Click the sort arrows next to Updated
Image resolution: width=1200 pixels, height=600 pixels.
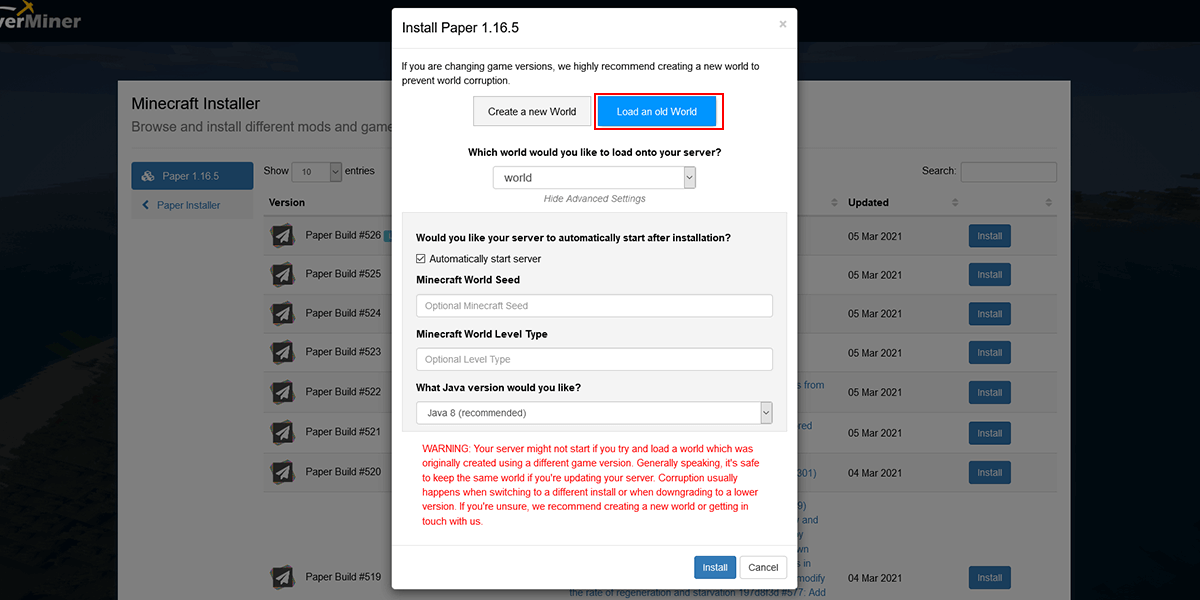954,202
